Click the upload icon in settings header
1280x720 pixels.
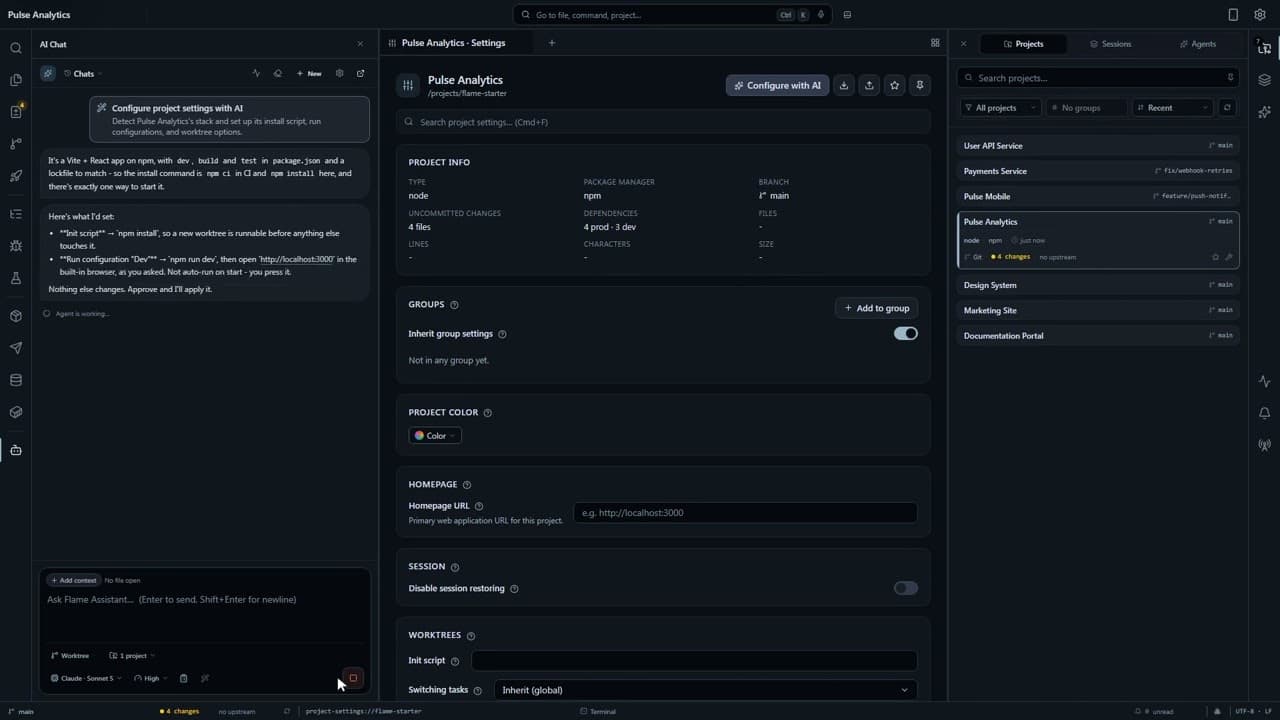coord(869,85)
